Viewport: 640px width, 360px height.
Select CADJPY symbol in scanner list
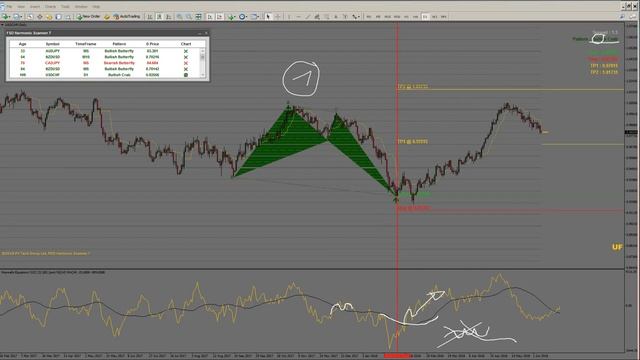tap(52, 63)
